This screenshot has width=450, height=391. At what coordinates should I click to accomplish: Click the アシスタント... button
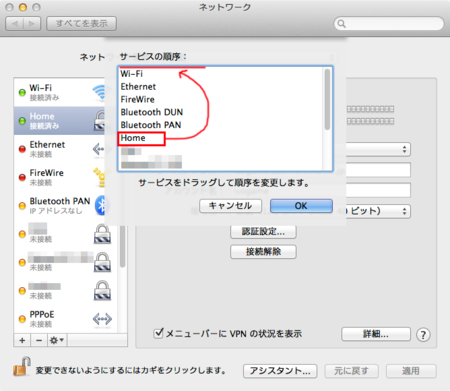click(280, 371)
